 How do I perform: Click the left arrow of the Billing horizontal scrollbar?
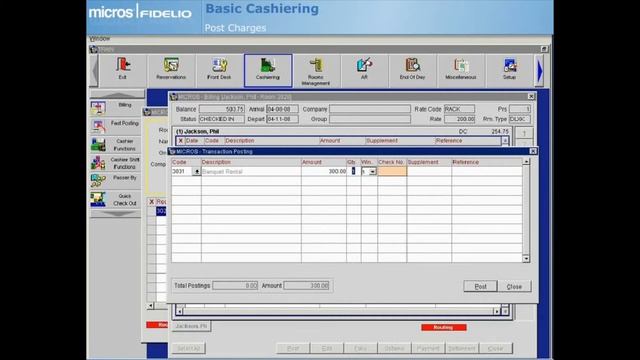point(179,311)
